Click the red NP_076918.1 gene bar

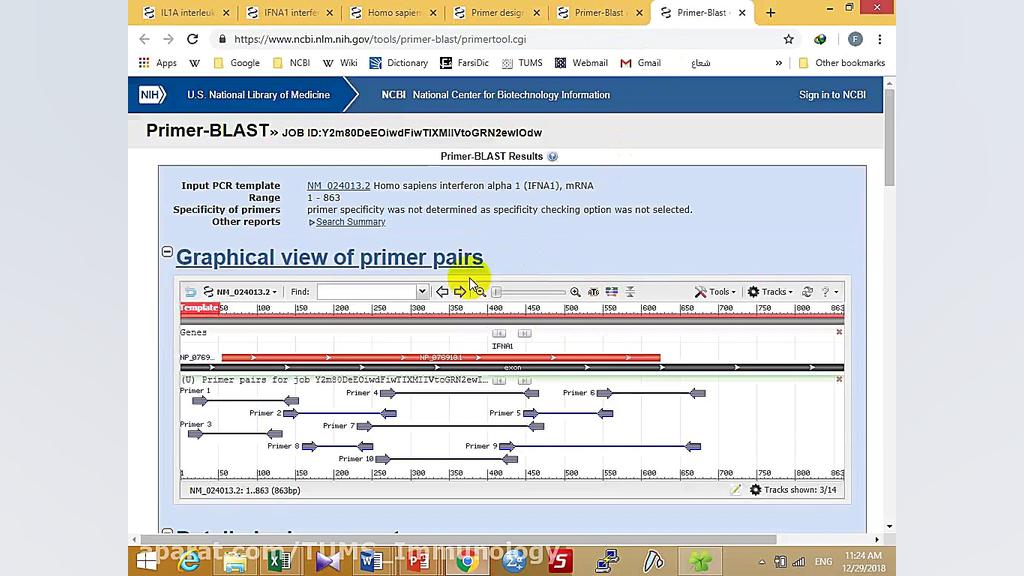pyautogui.click(x=441, y=357)
